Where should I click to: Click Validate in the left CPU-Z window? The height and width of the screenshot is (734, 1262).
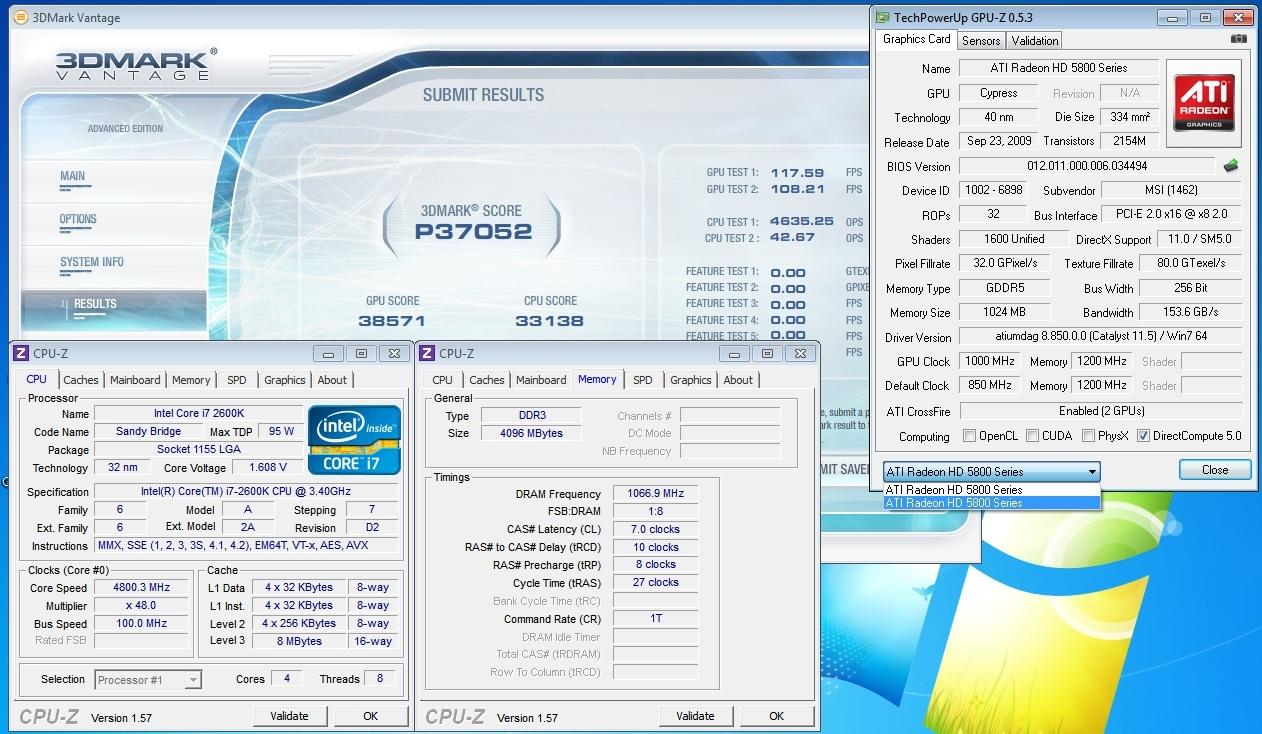click(x=289, y=716)
